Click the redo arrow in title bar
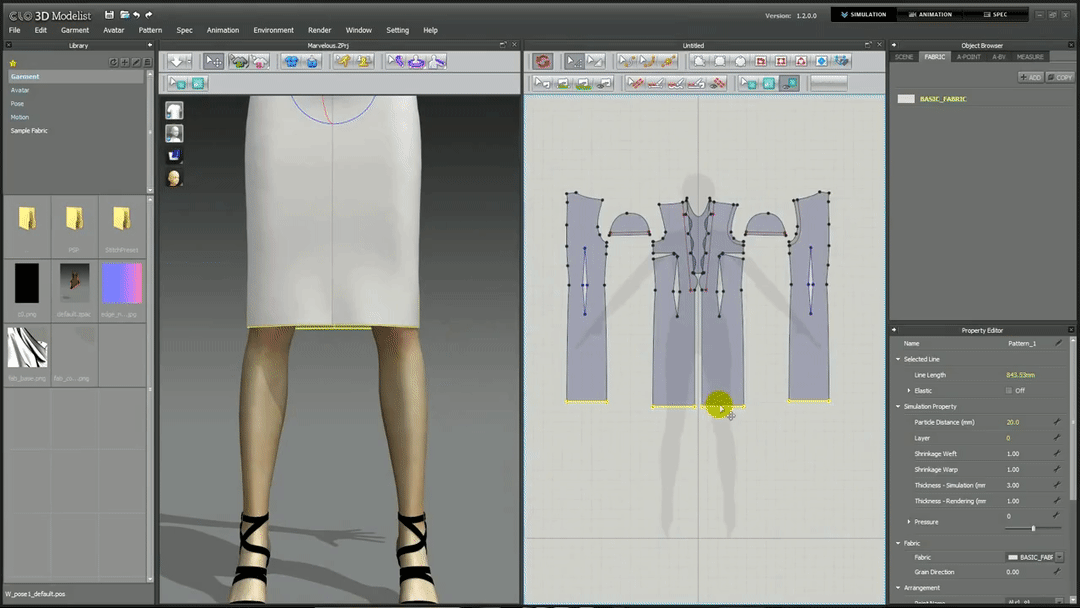Viewport: 1080px width, 608px height. pyautogui.click(x=149, y=14)
